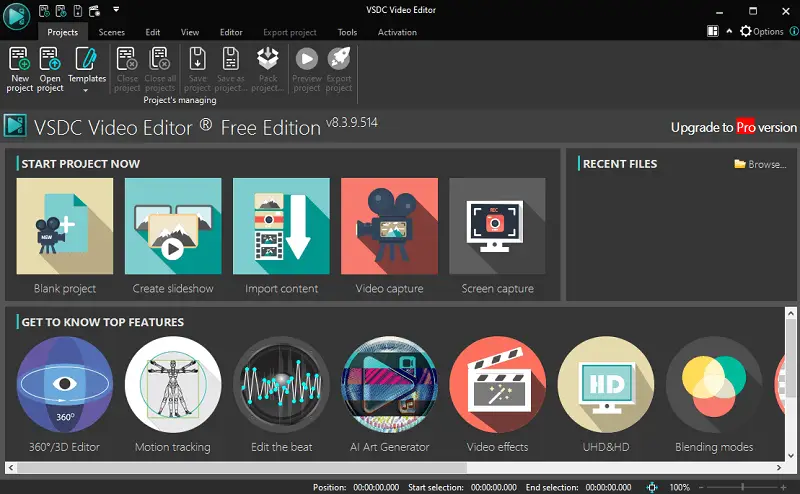
Task: Open the Options settings
Action: 761,31
